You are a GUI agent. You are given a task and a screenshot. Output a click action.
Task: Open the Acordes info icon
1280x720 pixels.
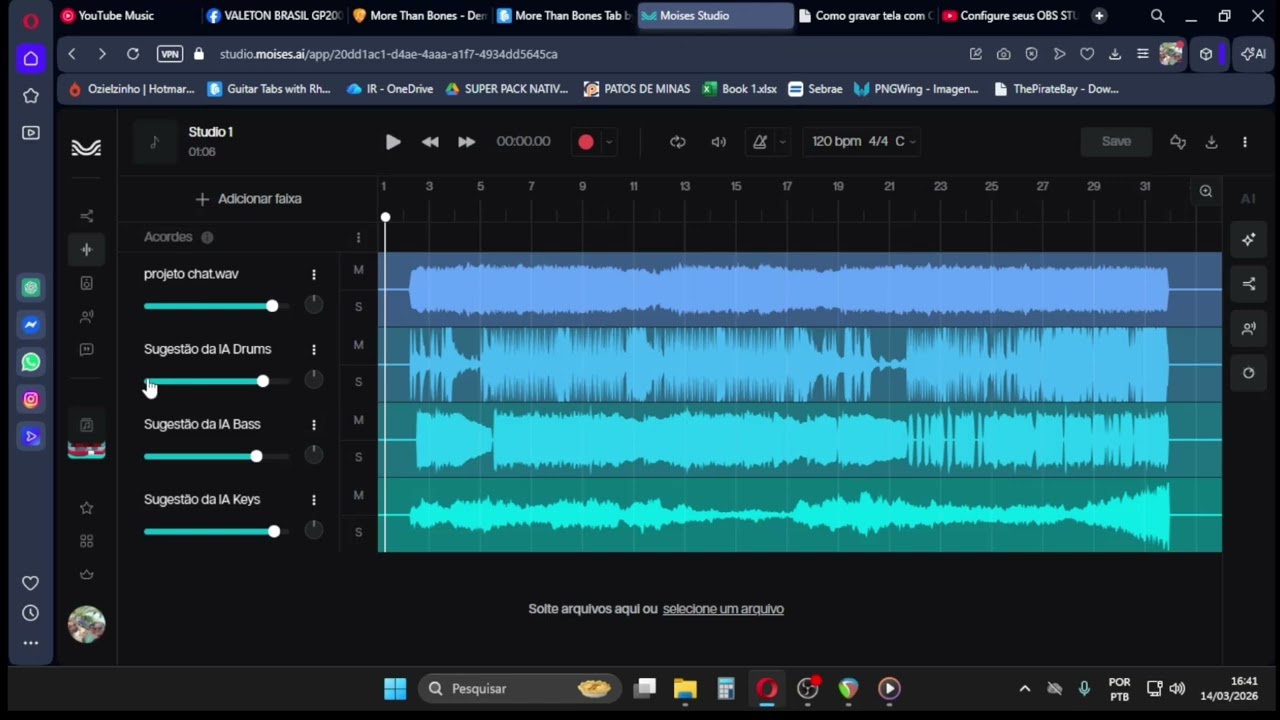tap(207, 237)
